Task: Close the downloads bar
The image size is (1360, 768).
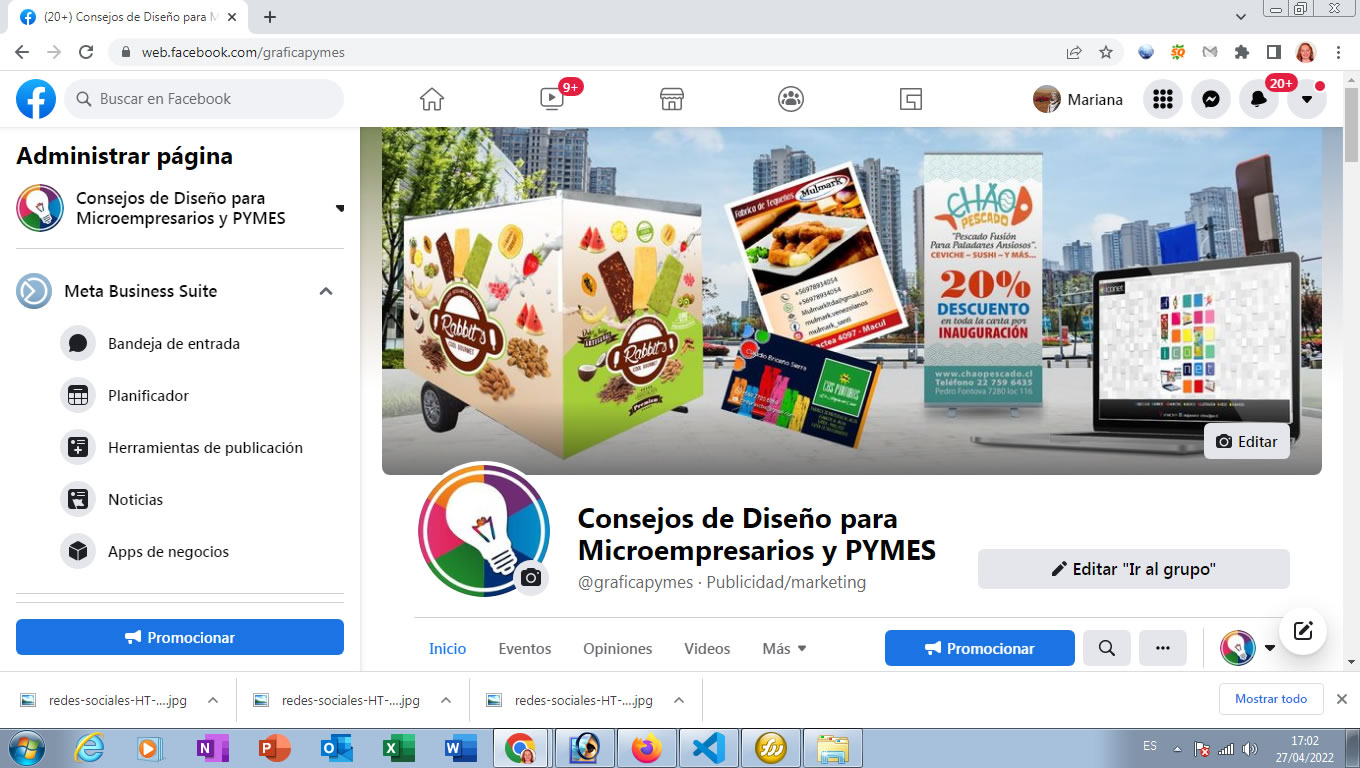Action: pyautogui.click(x=1342, y=699)
